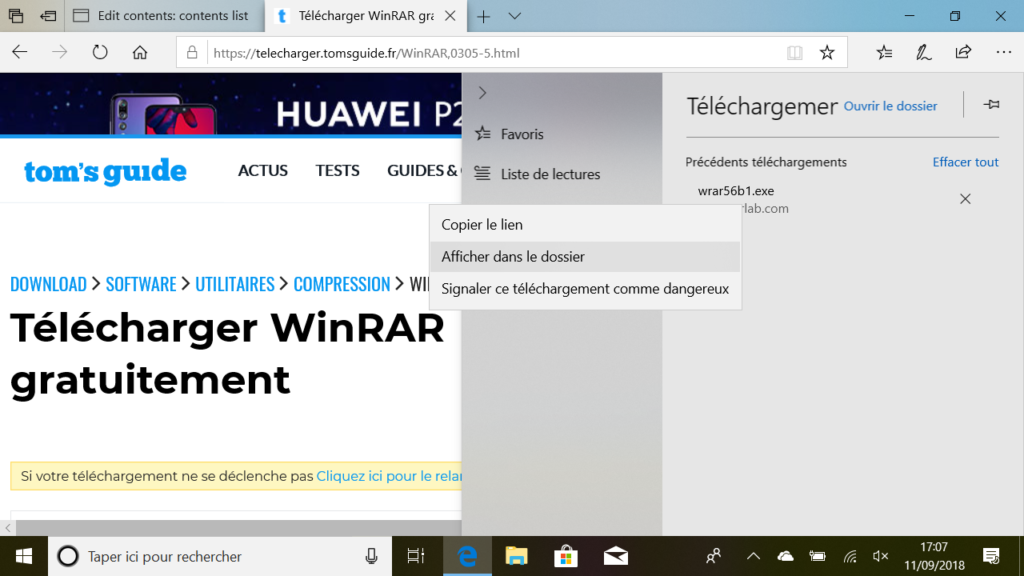
Task: Open the Windows Start menu
Action: (x=24, y=556)
